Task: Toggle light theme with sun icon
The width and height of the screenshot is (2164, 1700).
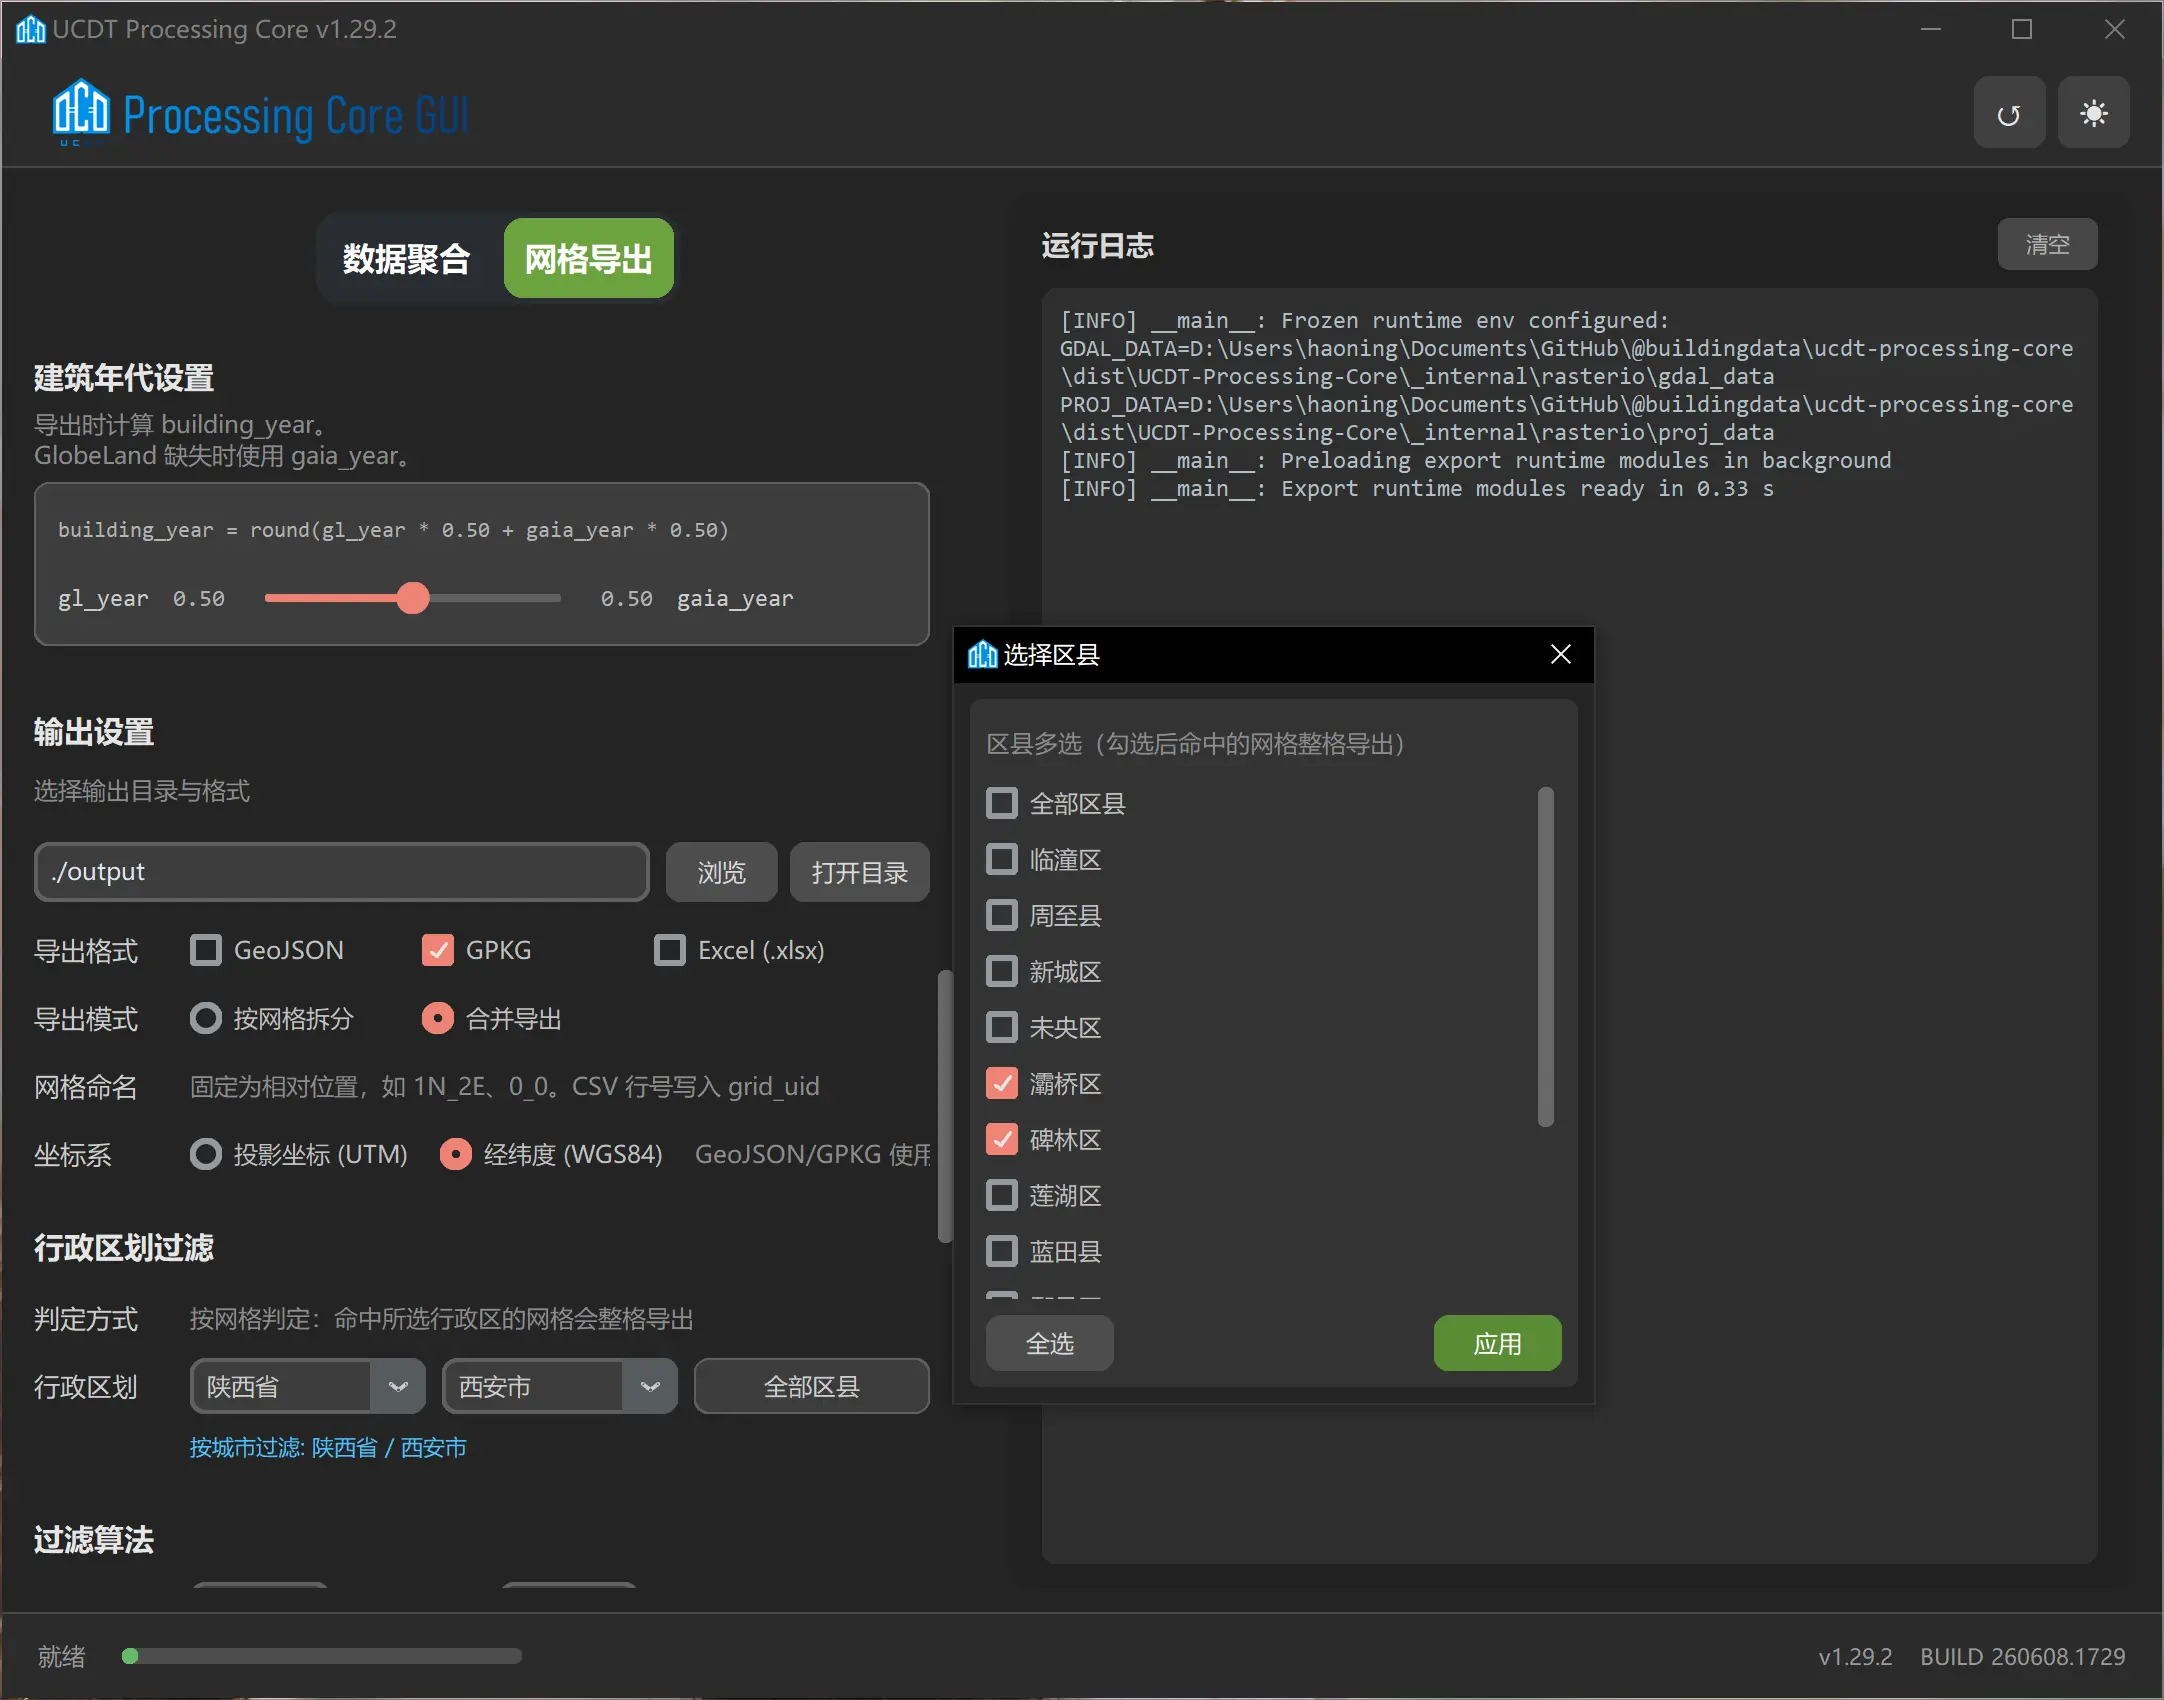Action: tap(2093, 114)
